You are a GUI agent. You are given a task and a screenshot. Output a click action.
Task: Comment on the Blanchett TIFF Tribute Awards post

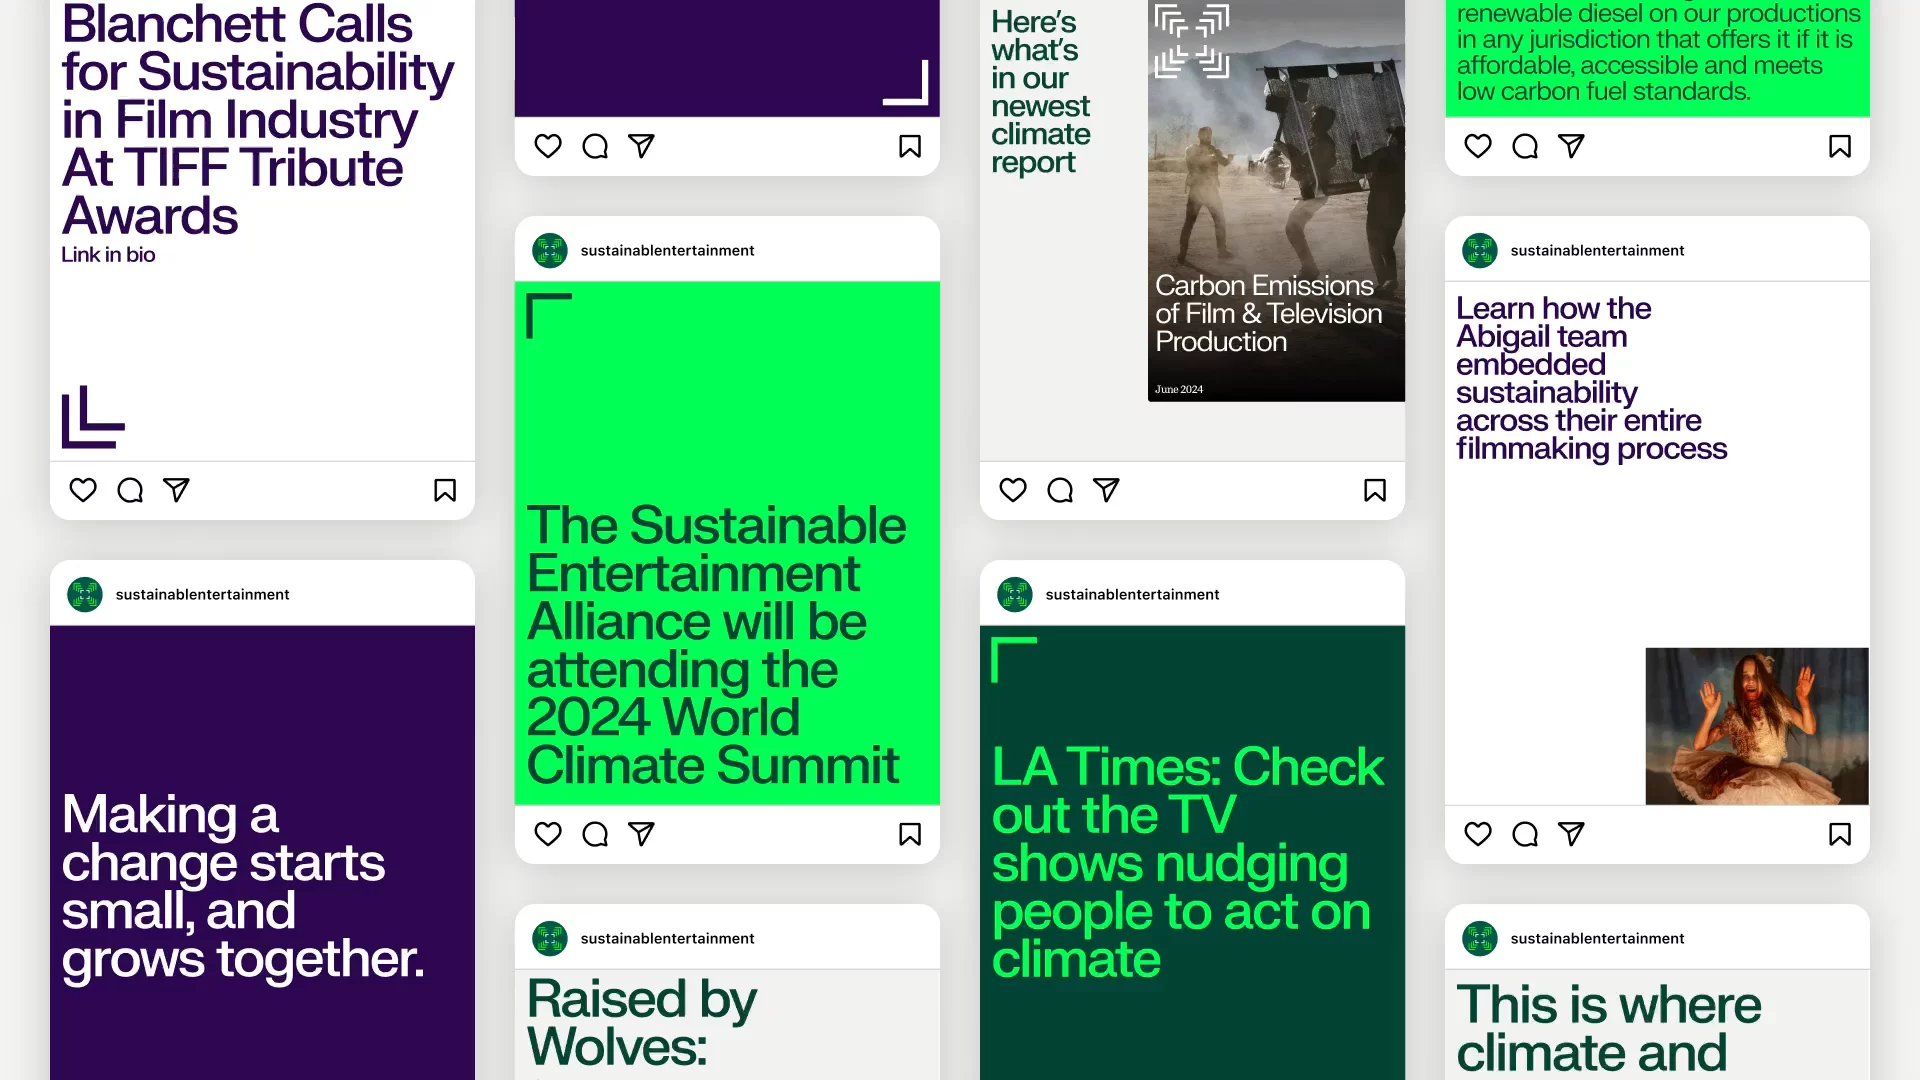click(x=130, y=490)
